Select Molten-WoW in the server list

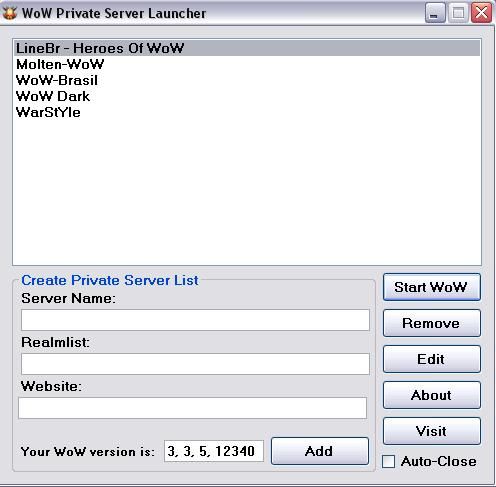(247, 64)
